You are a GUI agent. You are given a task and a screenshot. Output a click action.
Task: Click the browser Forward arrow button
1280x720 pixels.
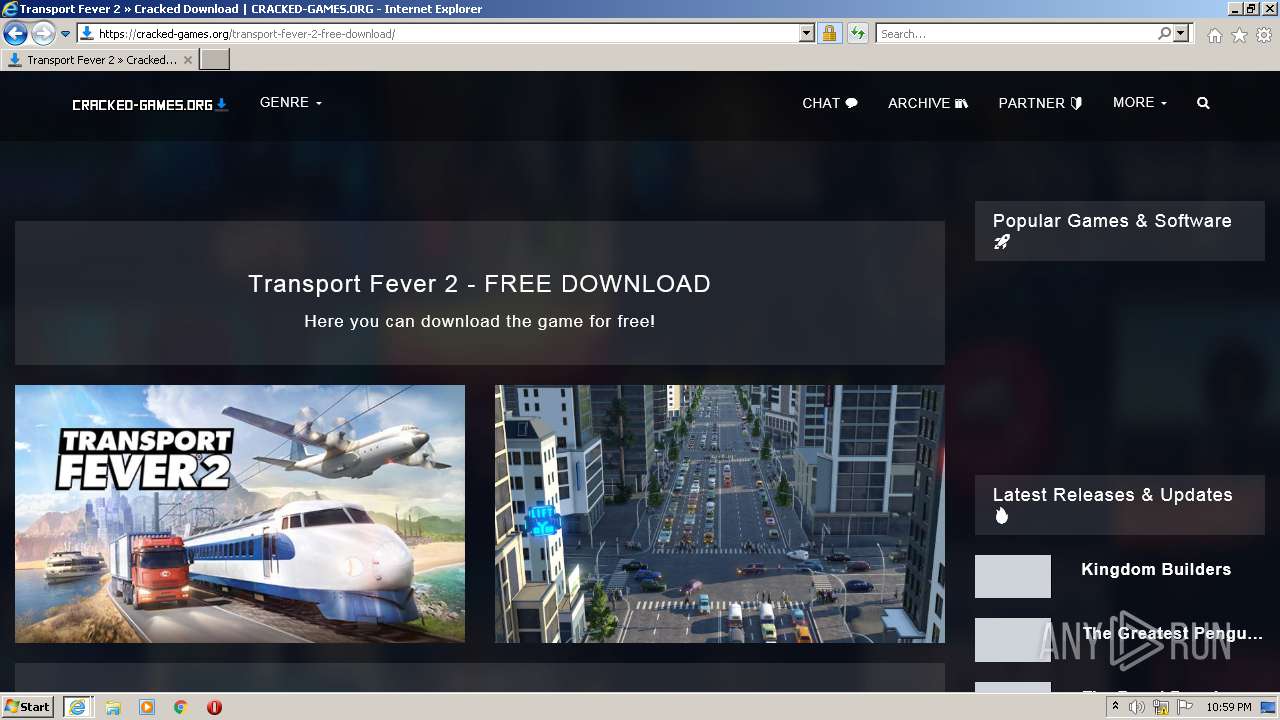[42, 34]
